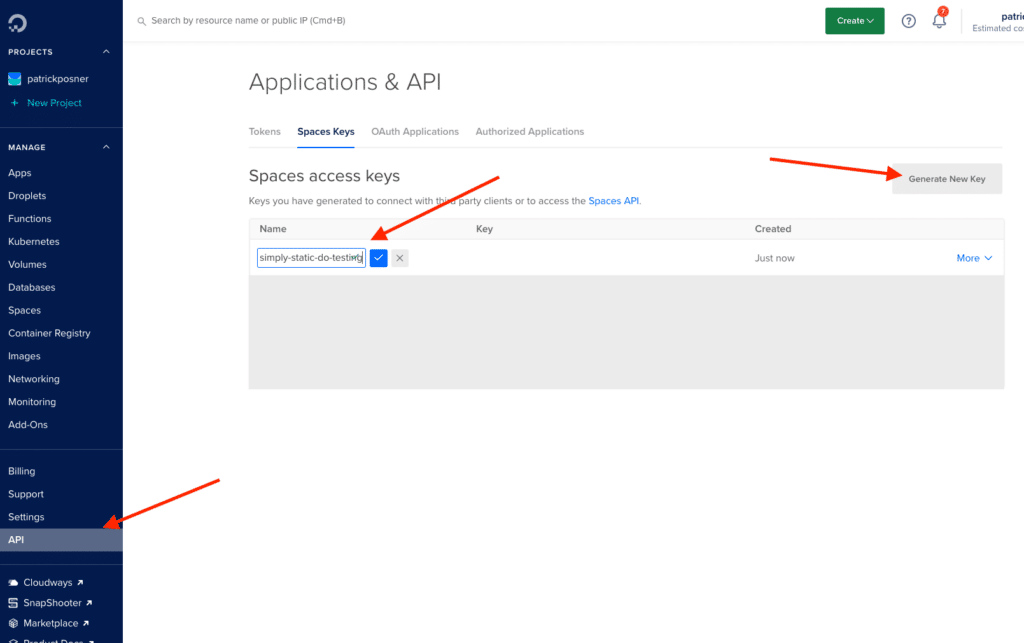
Task: Click Generate New Key button
Action: point(947,179)
